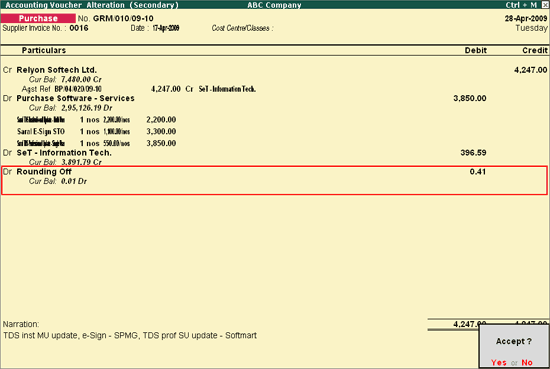Click the ABC Company title
Screen dimensions: 550x369
point(274,5)
